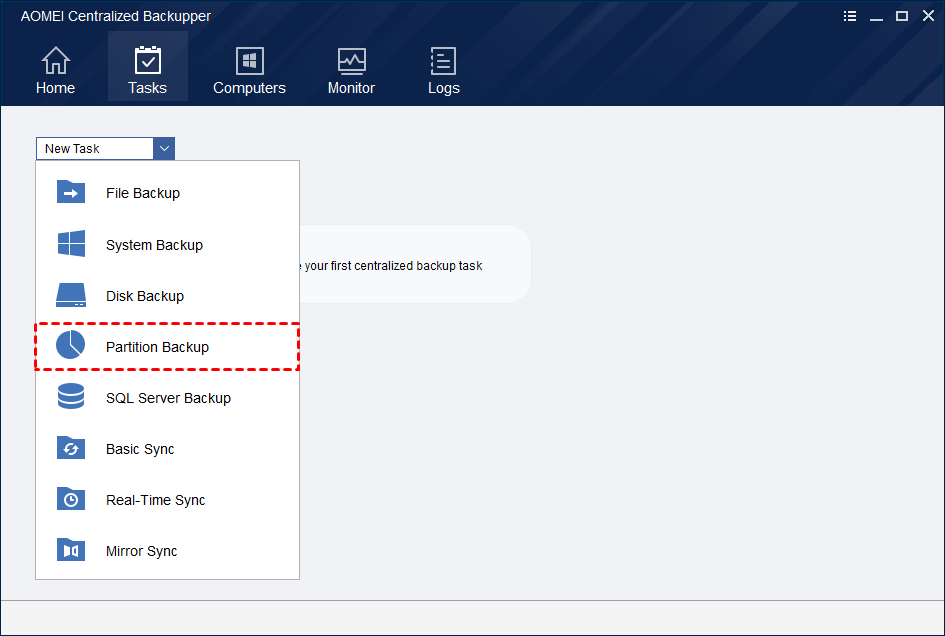
Task: Close the Backupper window
Action: [x=928, y=16]
